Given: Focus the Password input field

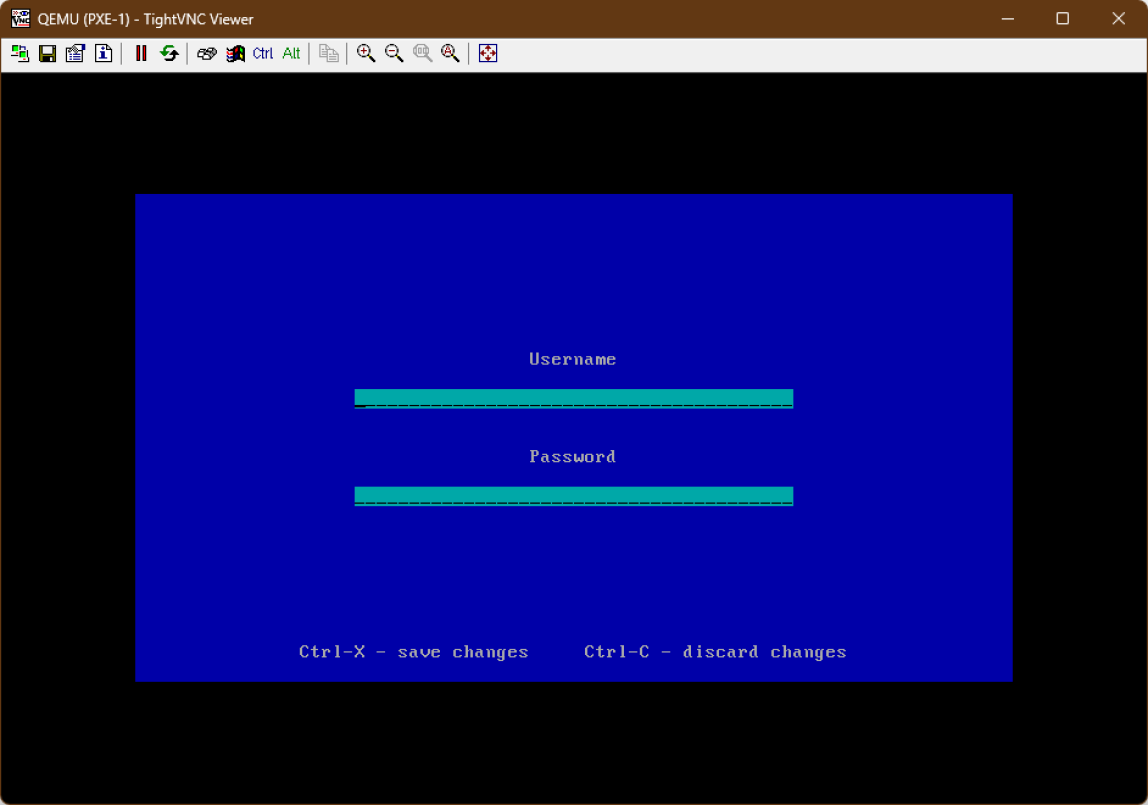Looking at the screenshot, I should tap(573, 496).
